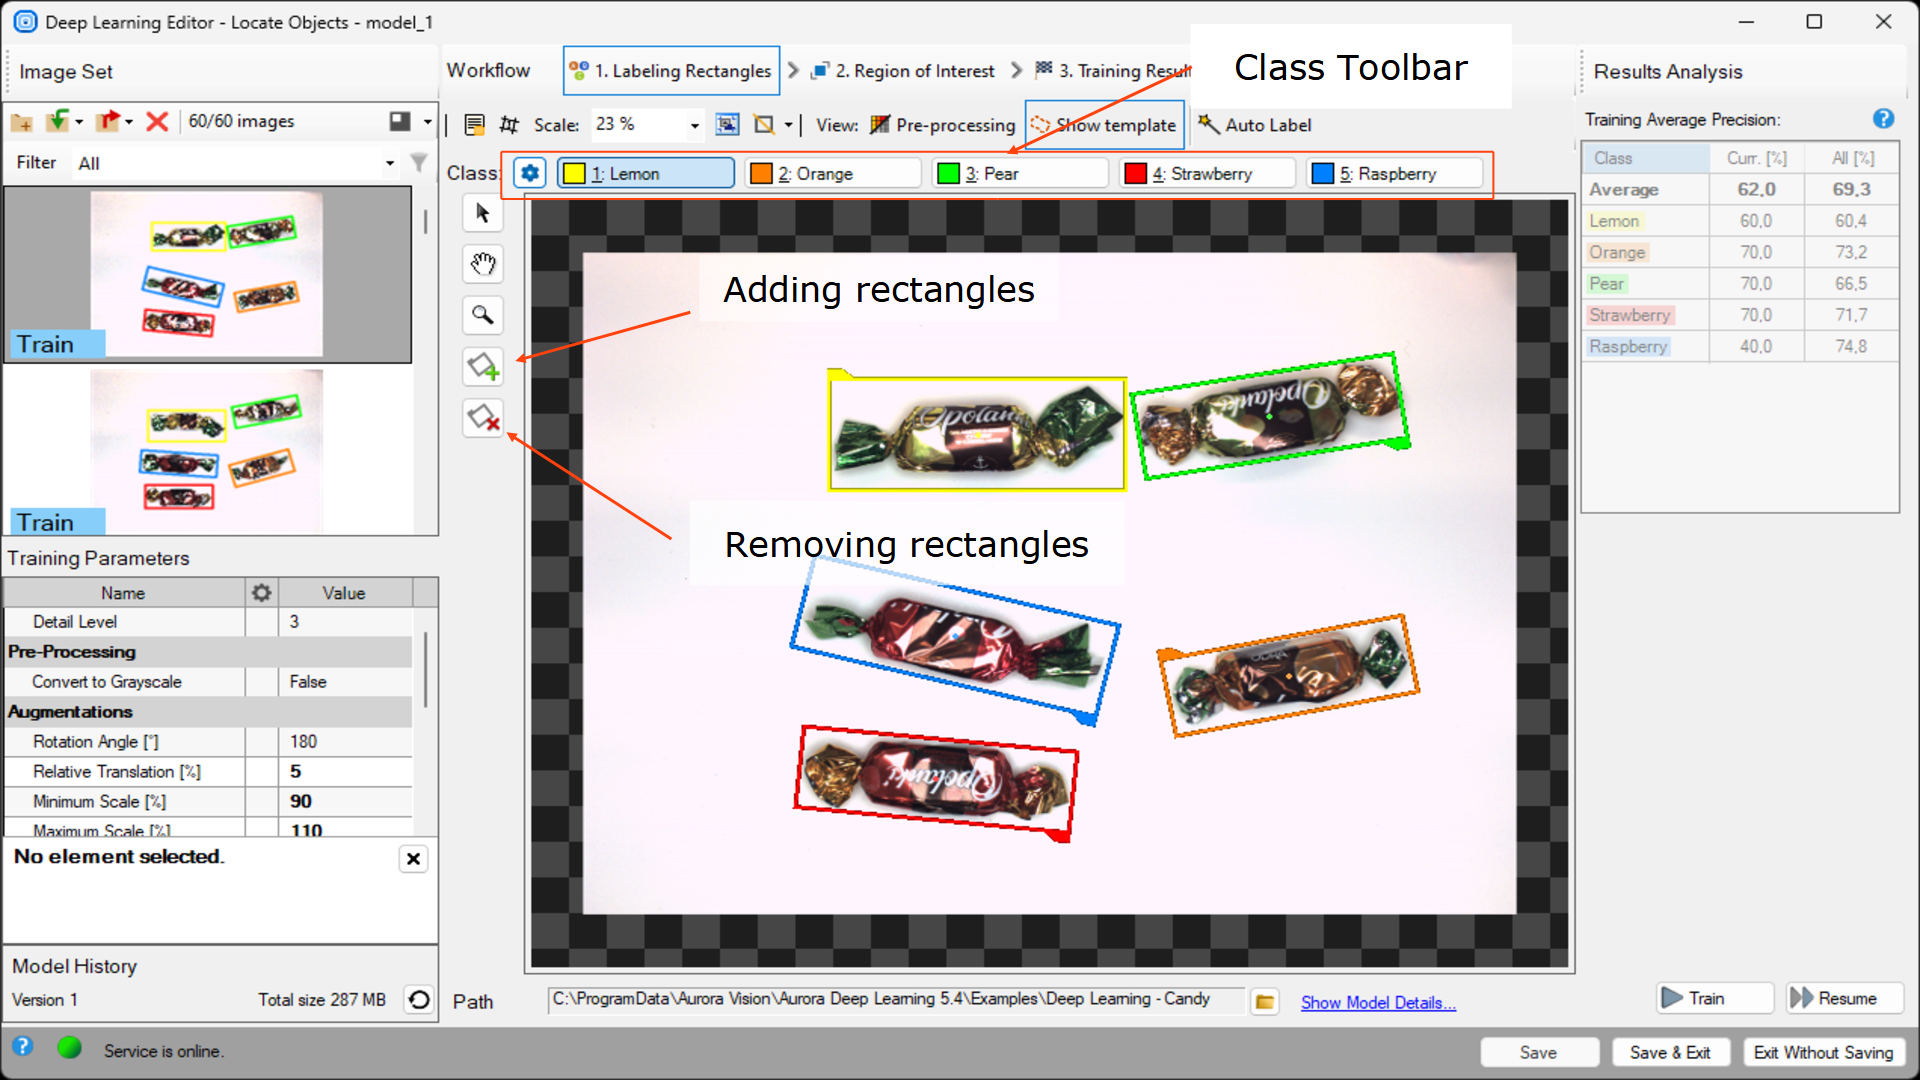The height and width of the screenshot is (1080, 1920).
Task: Select the 4: Strawberry class
Action: 1205,174
